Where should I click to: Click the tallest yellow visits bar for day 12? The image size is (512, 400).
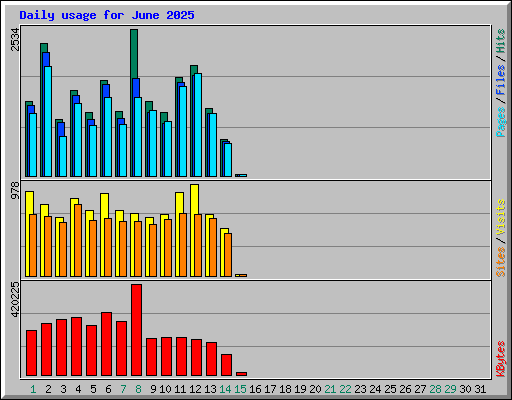pyautogui.click(x=194, y=199)
